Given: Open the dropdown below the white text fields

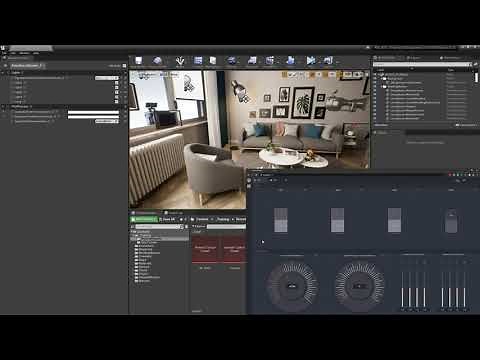Looking at the screenshot, I should (x=107, y=121).
